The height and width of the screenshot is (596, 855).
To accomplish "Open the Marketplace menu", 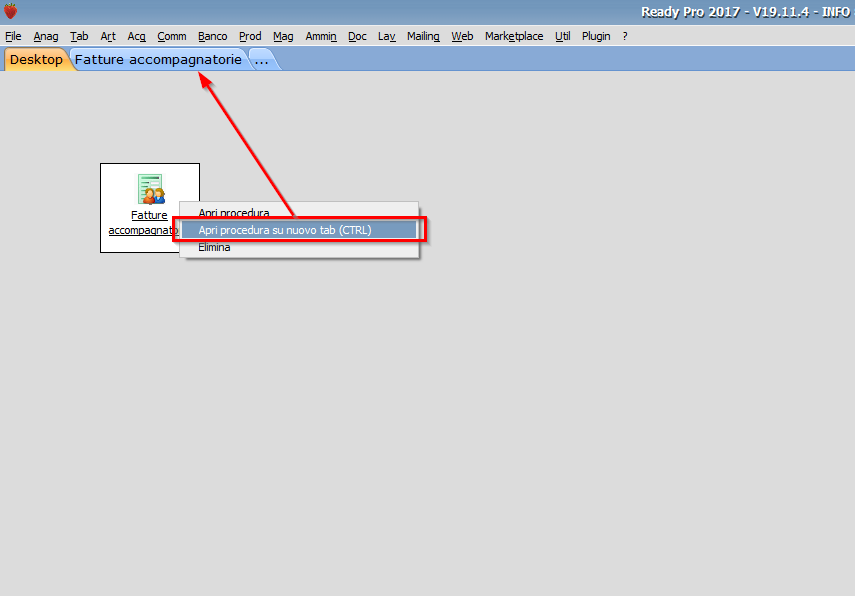I will (x=514, y=36).
